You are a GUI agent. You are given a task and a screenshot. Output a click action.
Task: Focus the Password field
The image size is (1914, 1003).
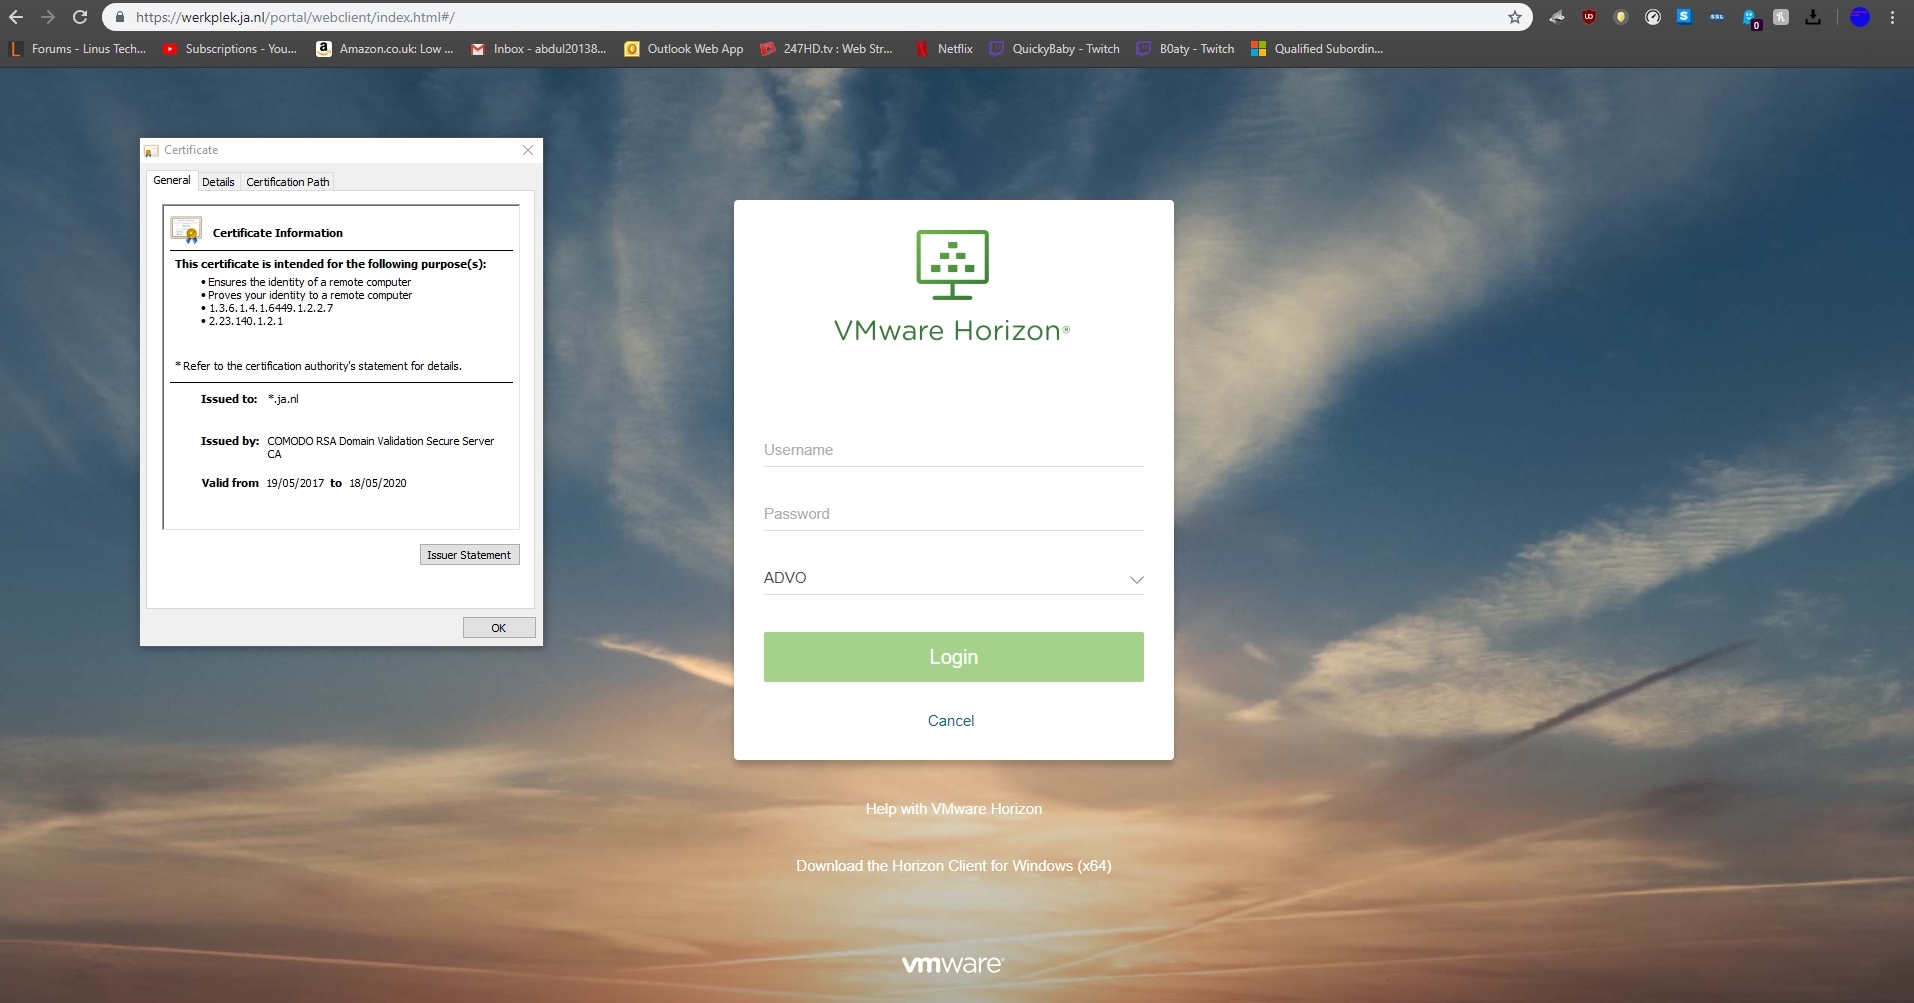pyautogui.click(x=954, y=514)
